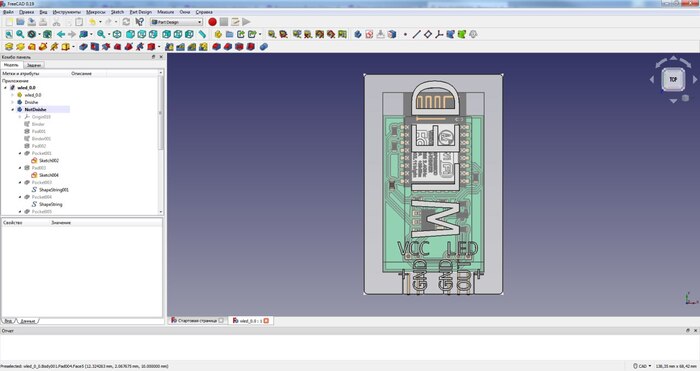Click the green Sub-Shape binder icon
The height and width of the screenshot is (371, 700).
point(462,34)
